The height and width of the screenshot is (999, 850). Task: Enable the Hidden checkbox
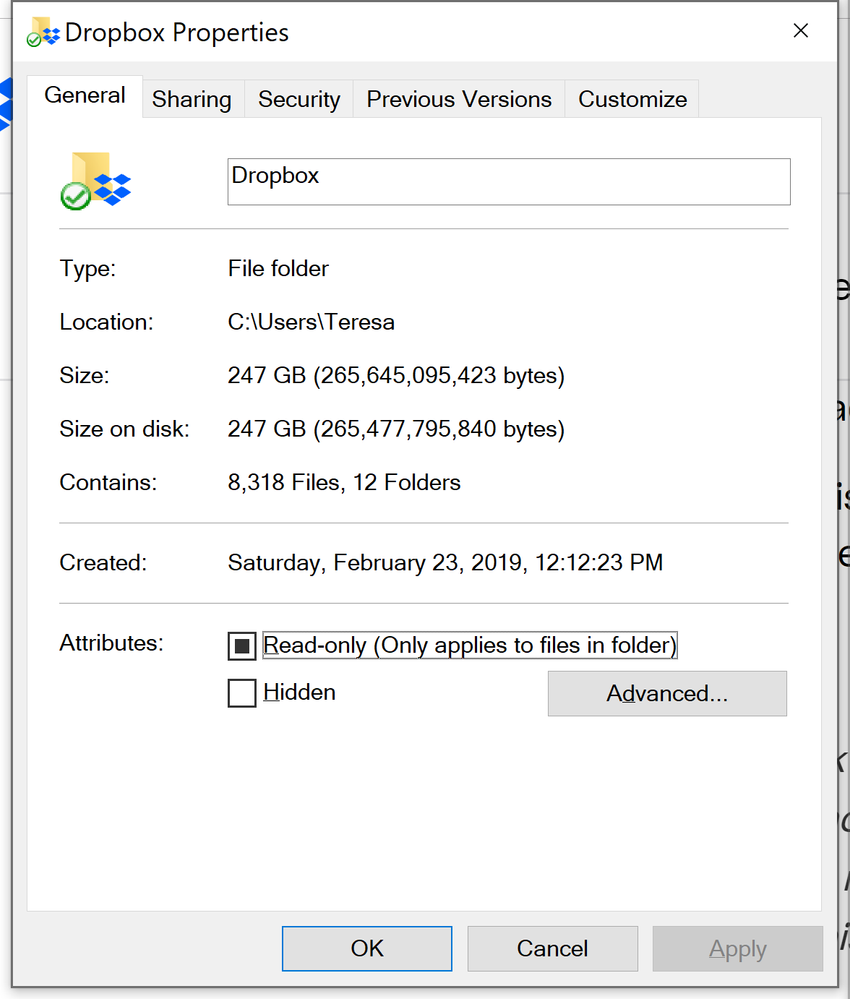[x=241, y=692]
